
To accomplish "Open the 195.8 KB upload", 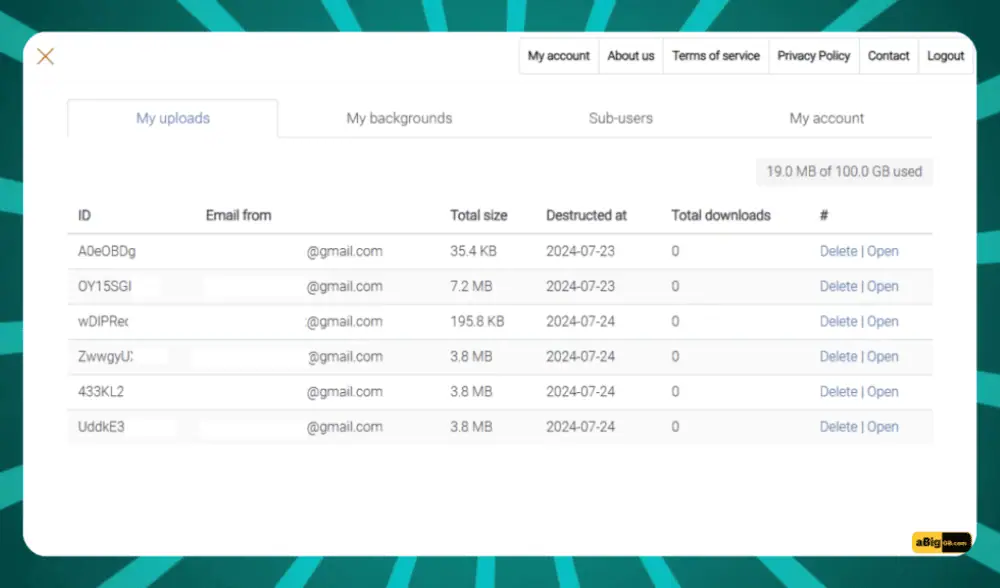I will [882, 321].
